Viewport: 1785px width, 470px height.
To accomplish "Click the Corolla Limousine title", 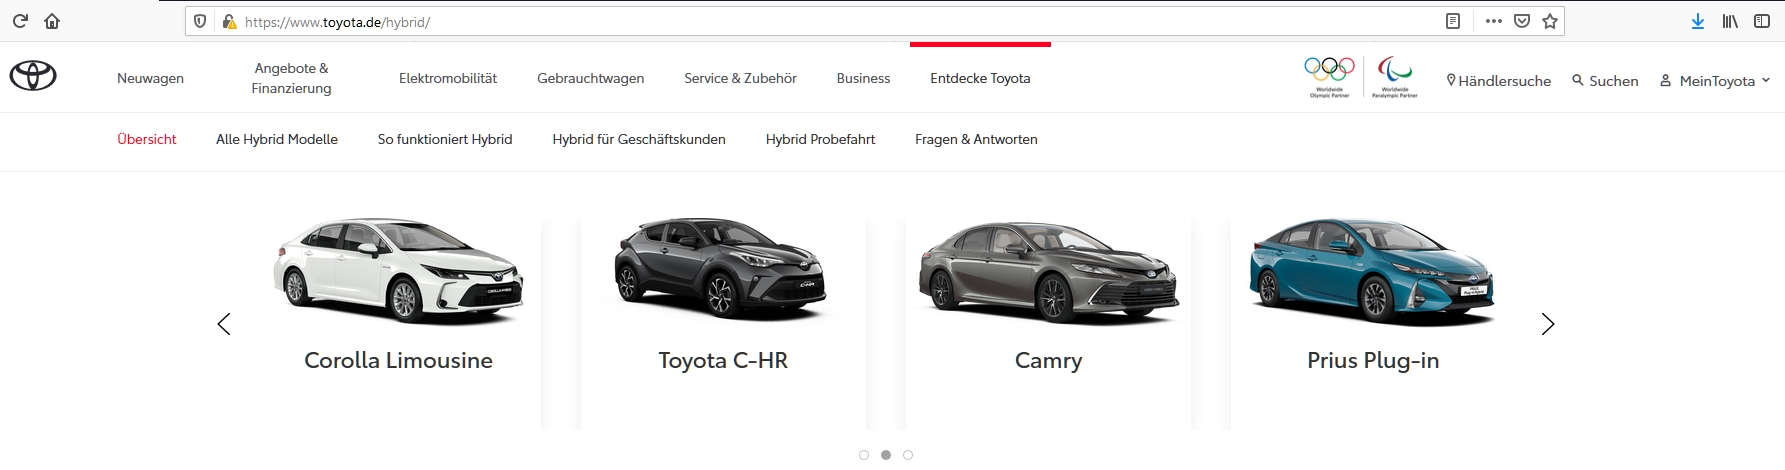I will tap(398, 360).
